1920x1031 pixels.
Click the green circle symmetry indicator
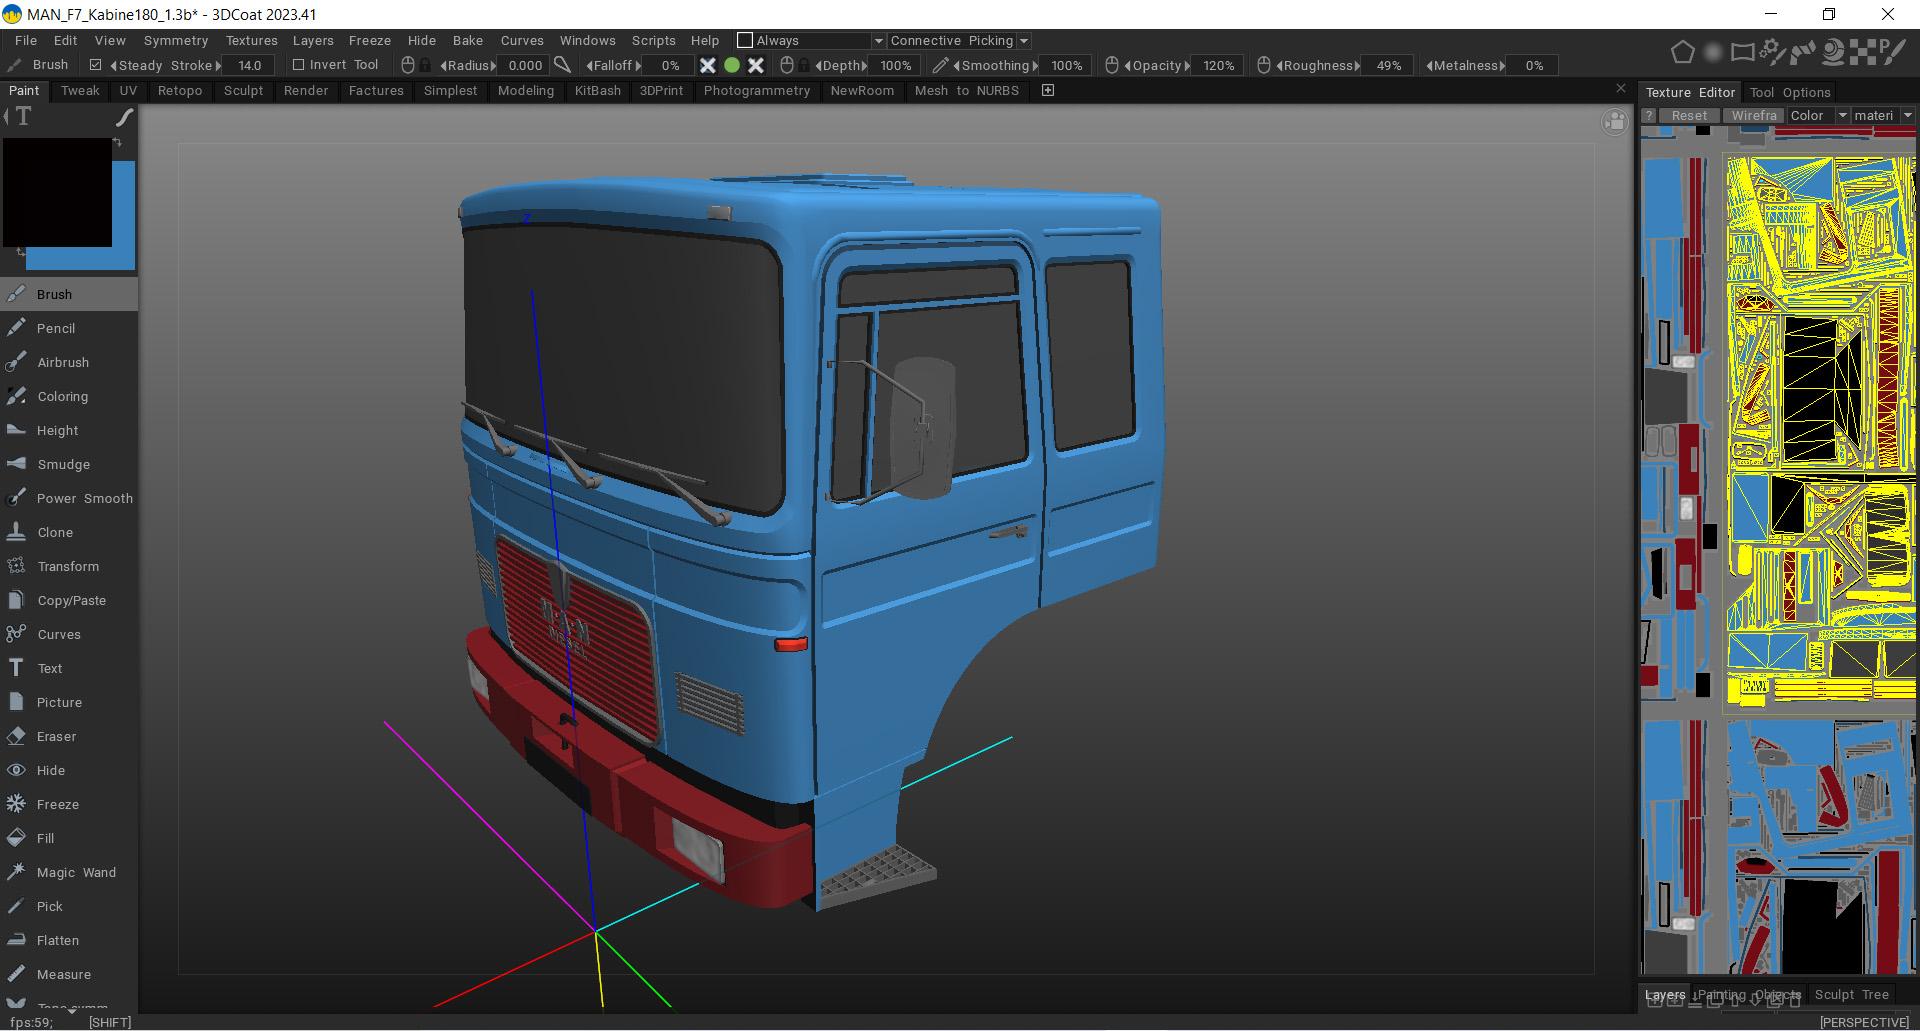click(732, 65)
